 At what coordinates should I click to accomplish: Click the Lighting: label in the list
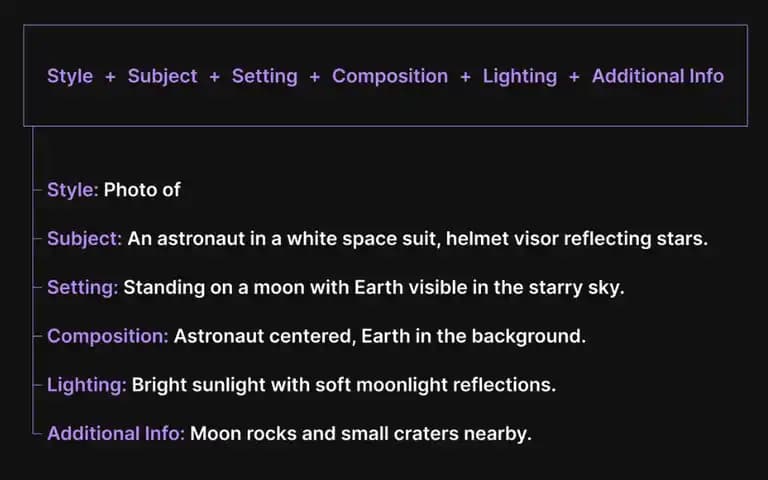pyautogui.click(x=87, y=385)
